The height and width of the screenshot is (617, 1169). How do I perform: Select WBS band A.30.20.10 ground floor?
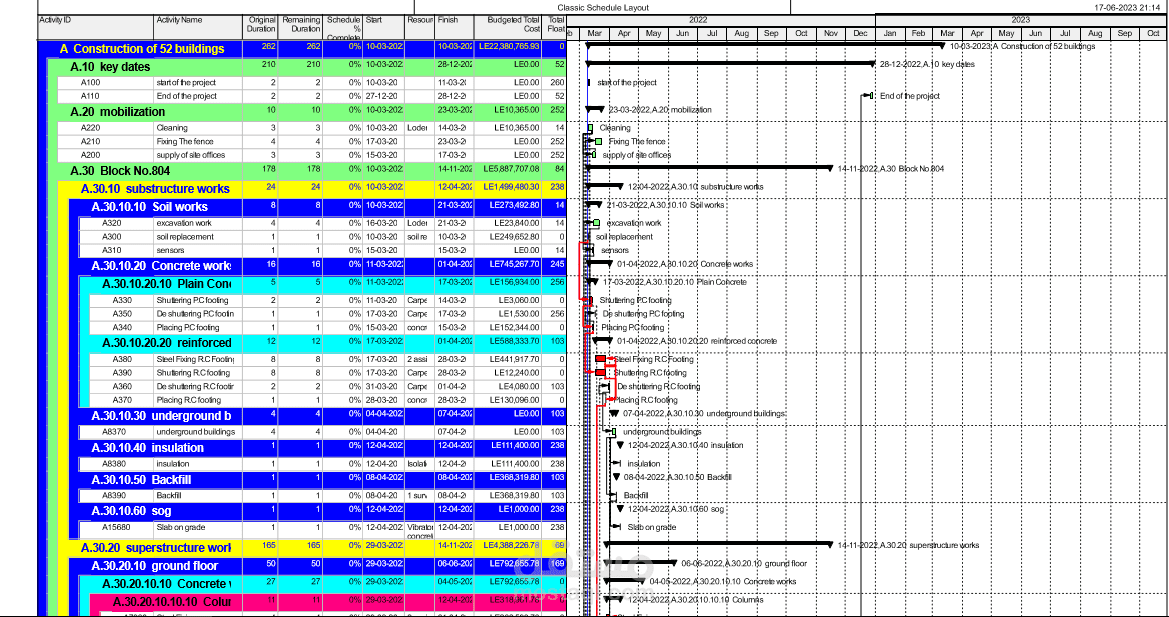coord(318,566)
